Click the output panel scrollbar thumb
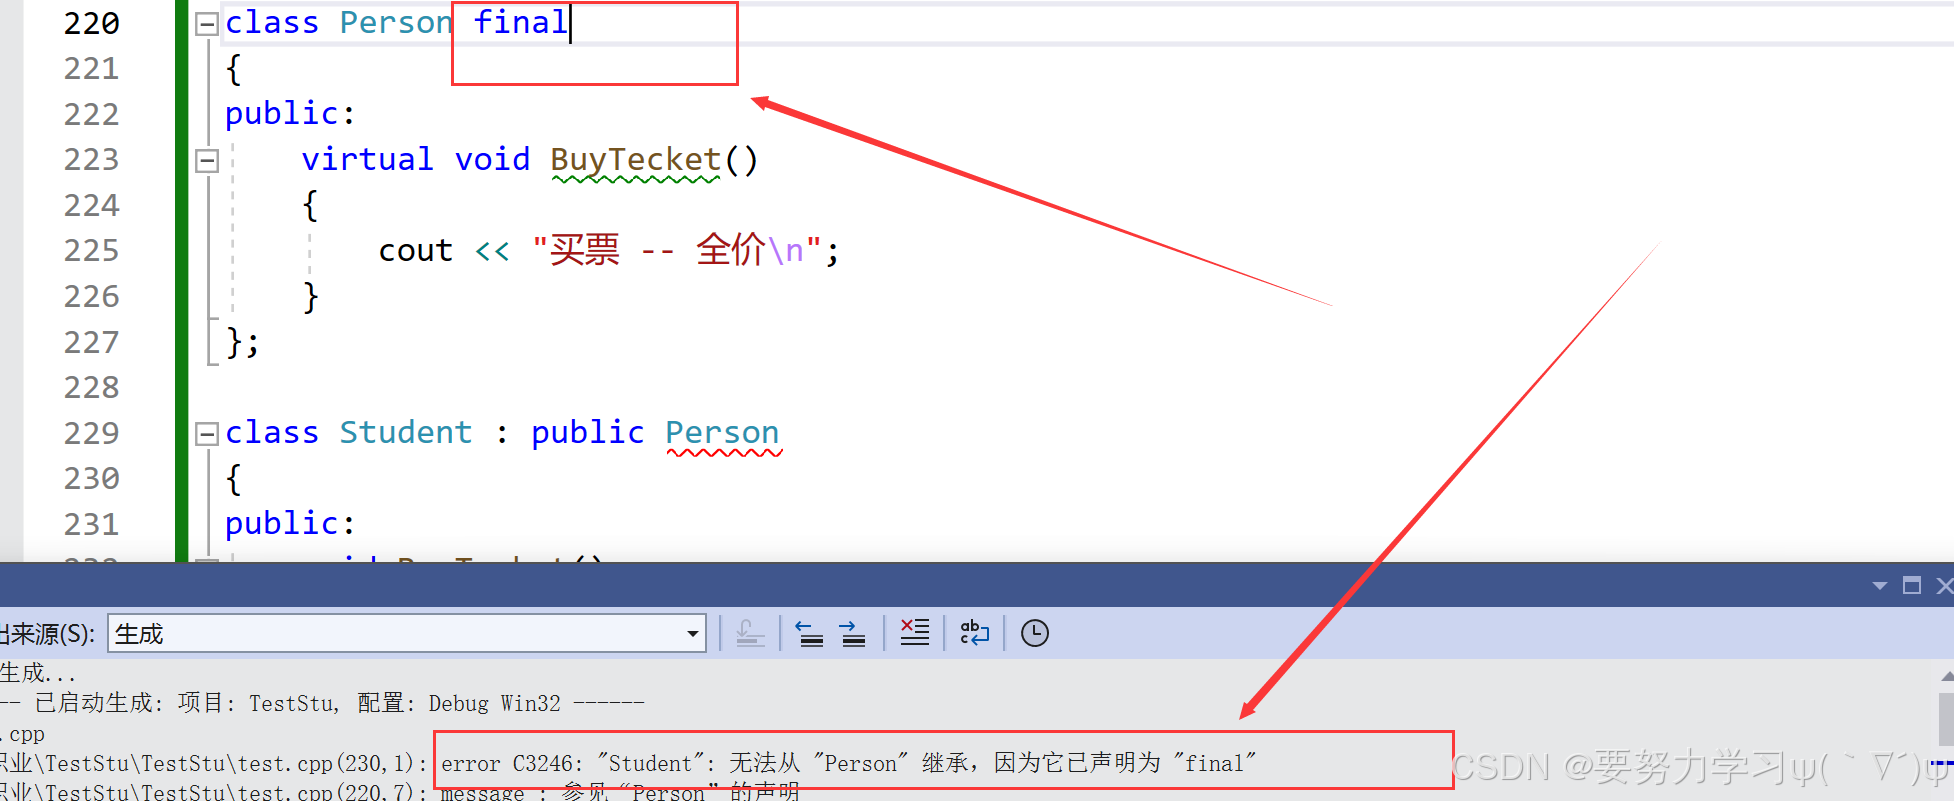The height and width of the screenshot is (801, 1954). (x=1946, y=720)
